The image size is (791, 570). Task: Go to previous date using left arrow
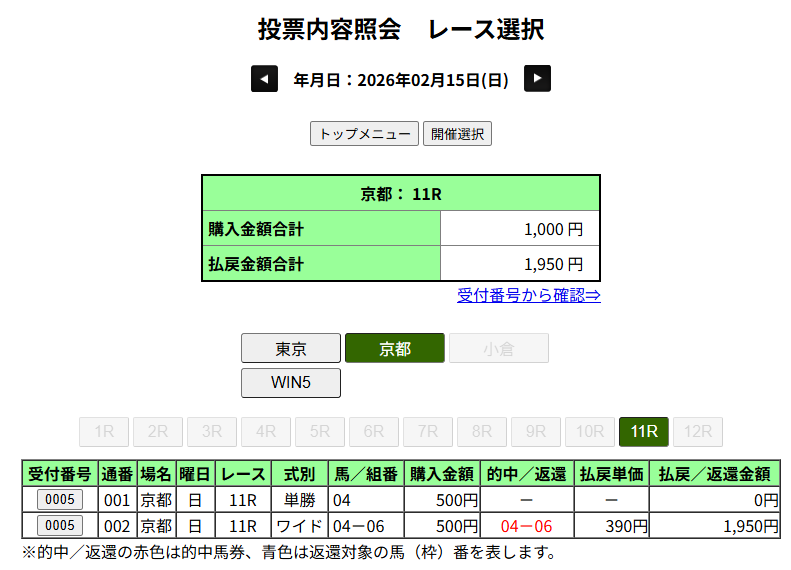click(x=264, y=79)
